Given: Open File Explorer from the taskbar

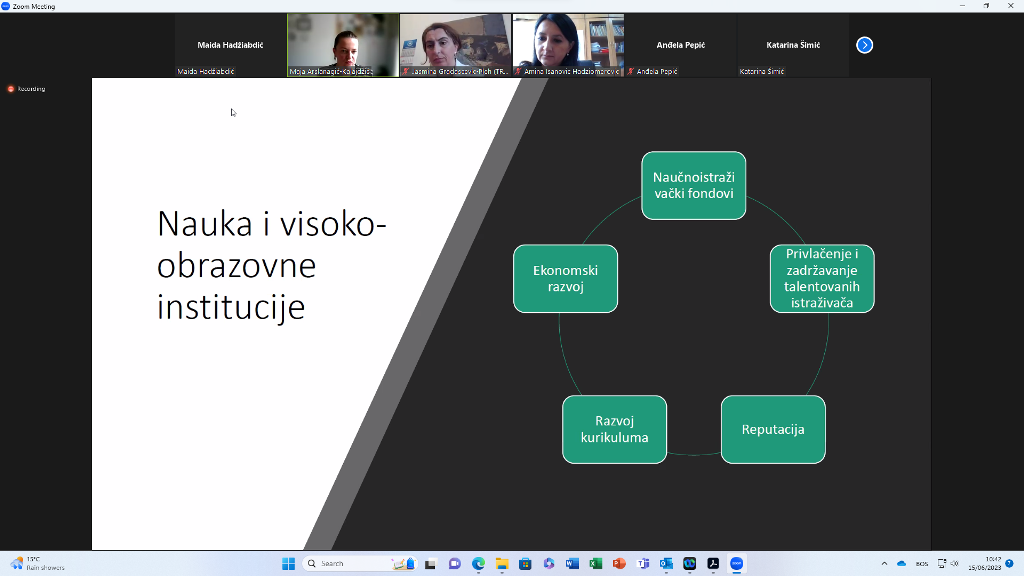Looking at the screenshot, I should 502,564.
